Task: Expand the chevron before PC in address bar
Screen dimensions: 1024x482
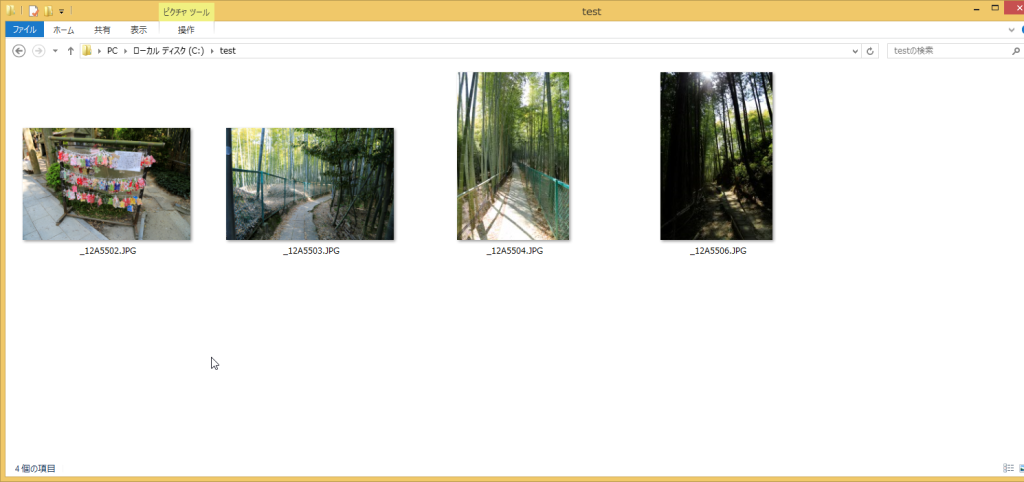Action: [x=99, y=51]
